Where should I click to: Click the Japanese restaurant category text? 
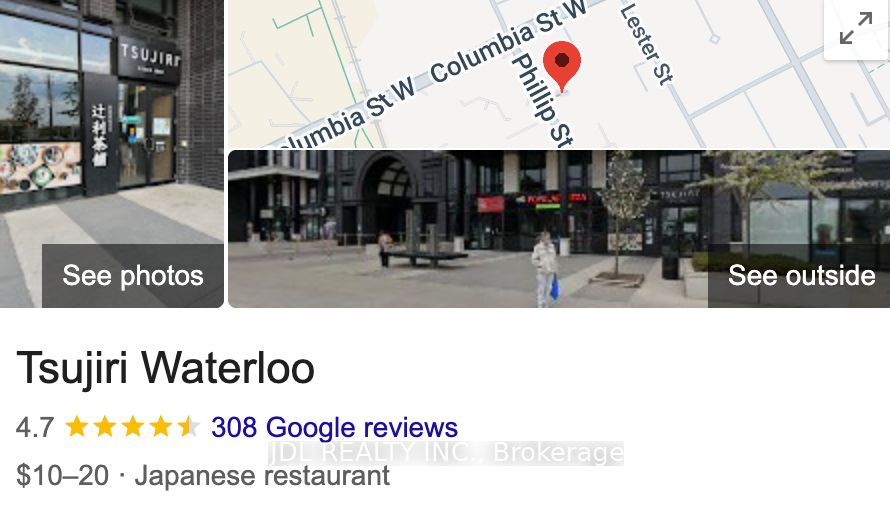[262, 476]
